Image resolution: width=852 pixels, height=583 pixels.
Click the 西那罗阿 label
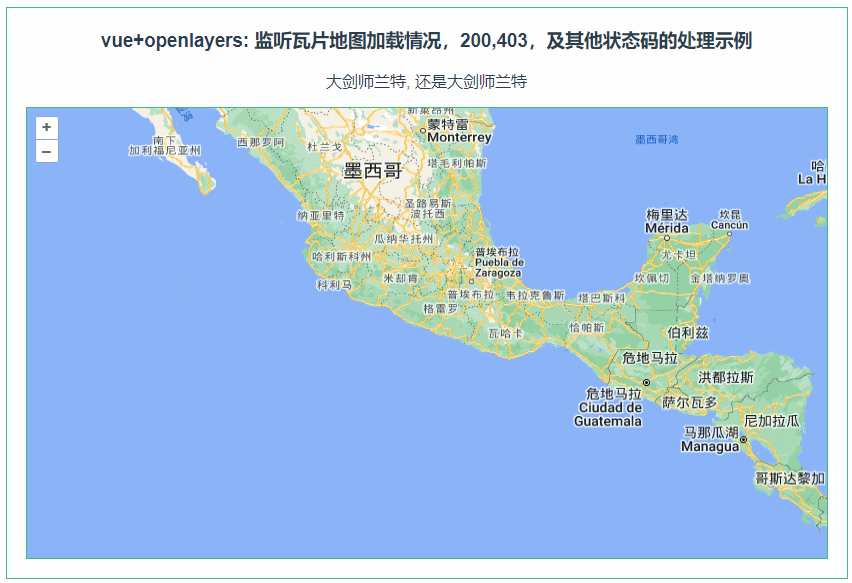pos(261,142)
